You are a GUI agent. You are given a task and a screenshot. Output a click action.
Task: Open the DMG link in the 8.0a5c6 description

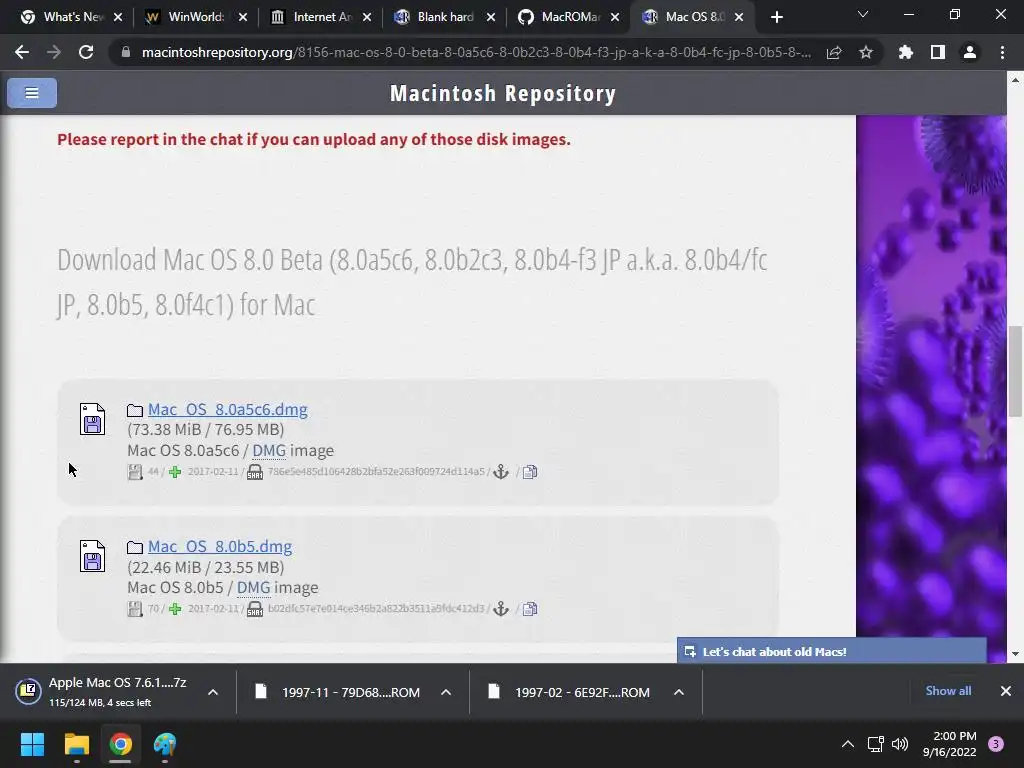269,451
